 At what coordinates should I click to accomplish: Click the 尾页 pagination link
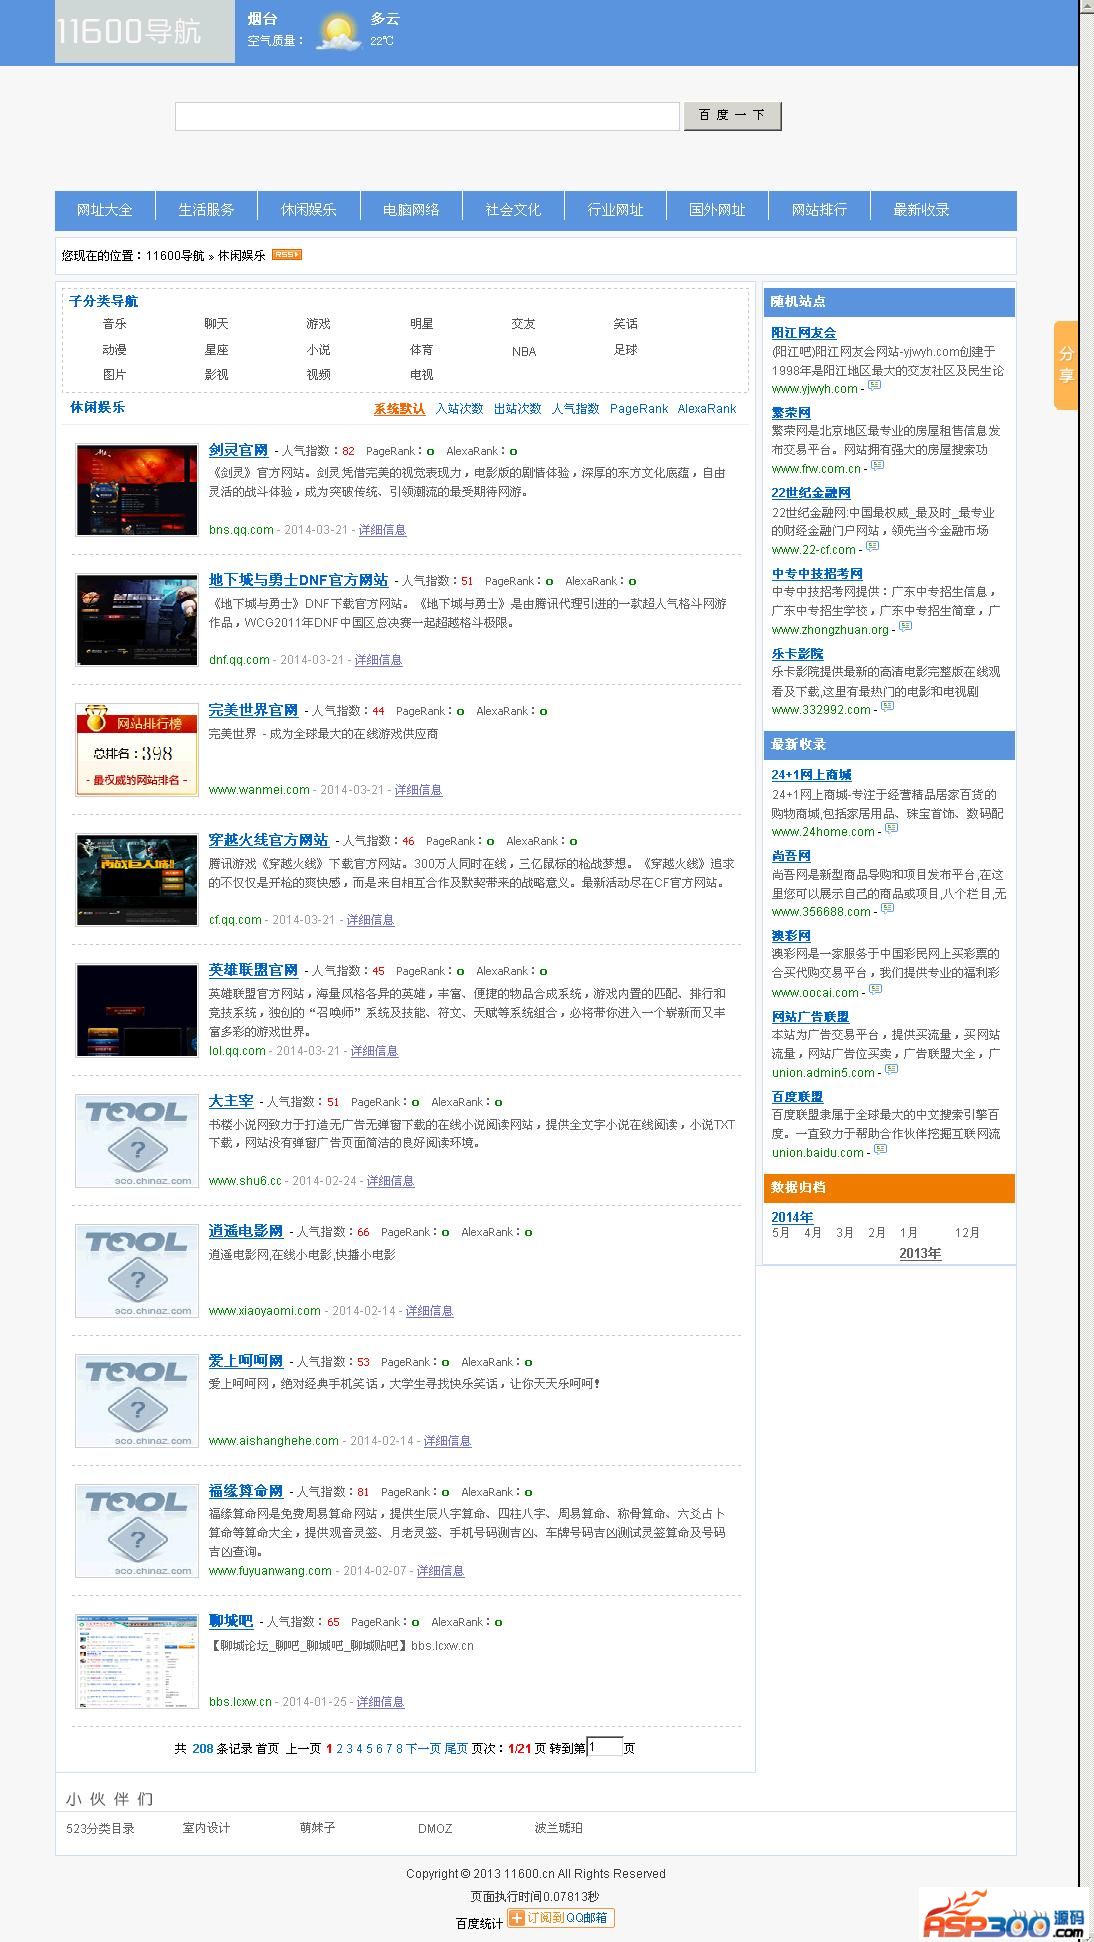[x=456, y=1749]
